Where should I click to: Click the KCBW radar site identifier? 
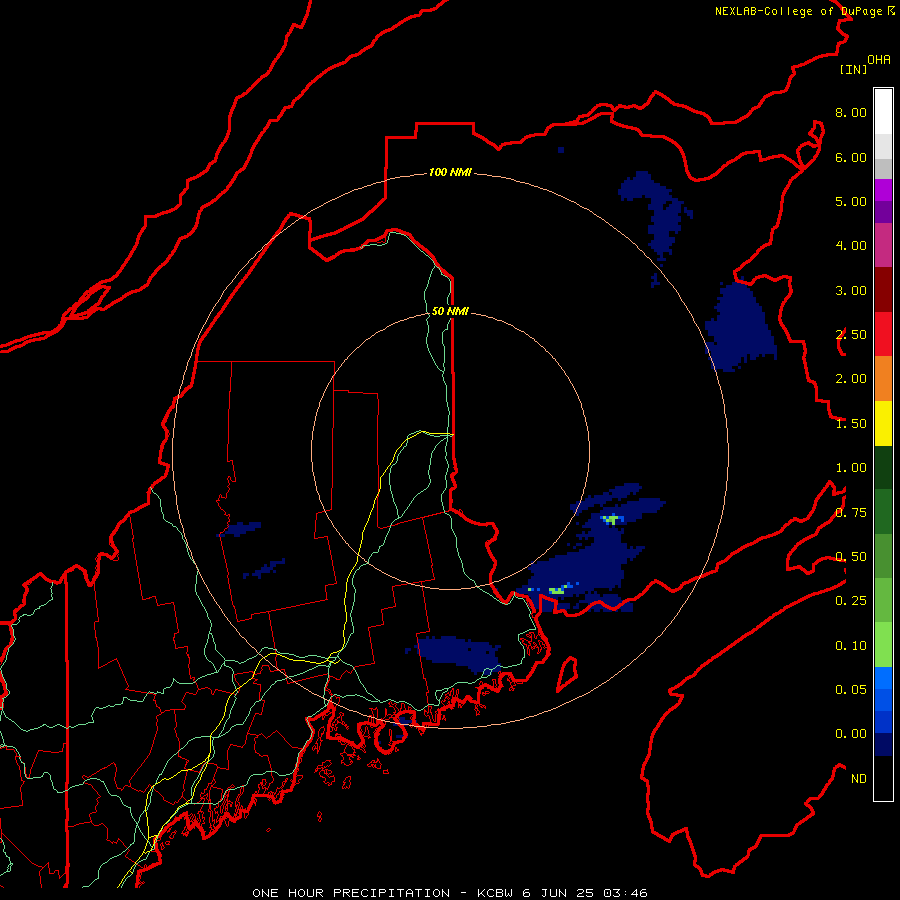point(495,893)
